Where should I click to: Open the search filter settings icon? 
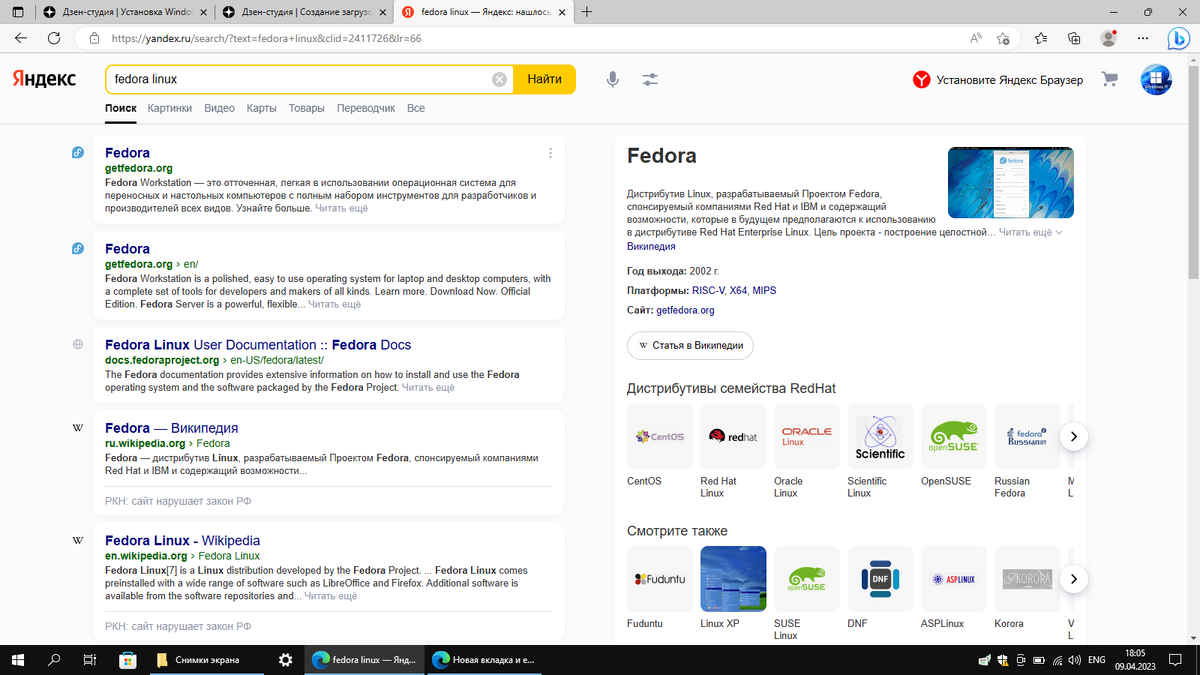tap(650, 79)
